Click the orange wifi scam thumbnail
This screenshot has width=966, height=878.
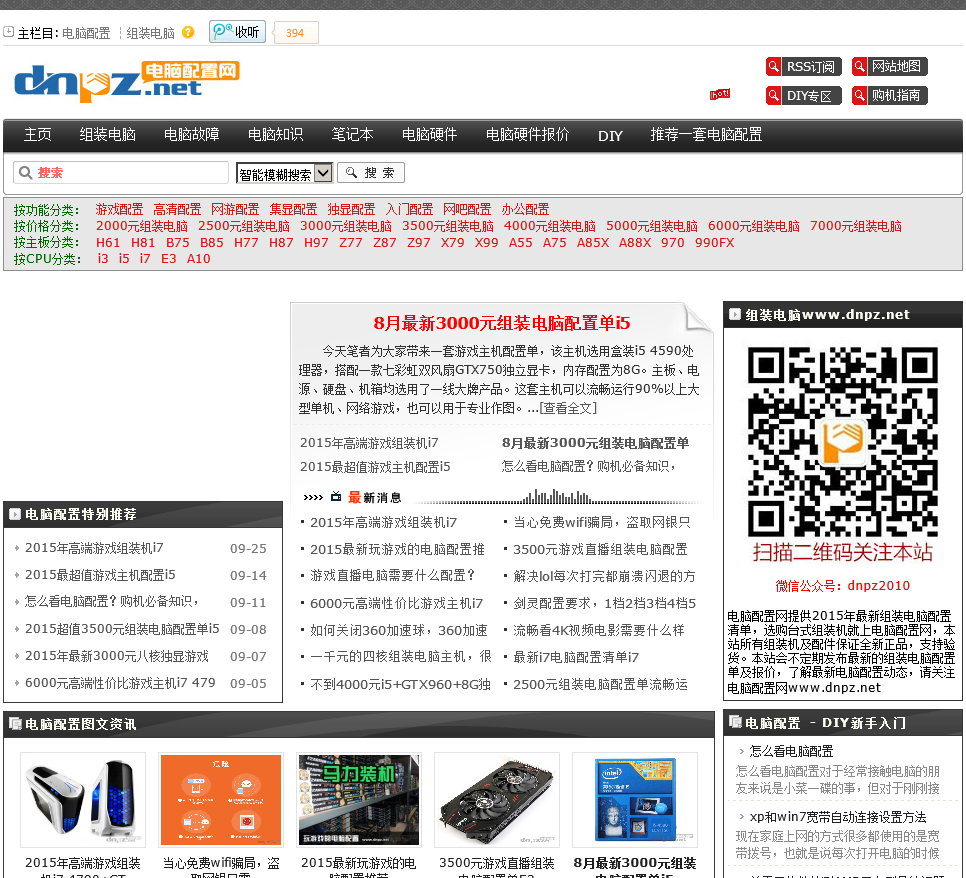[221, 800]
